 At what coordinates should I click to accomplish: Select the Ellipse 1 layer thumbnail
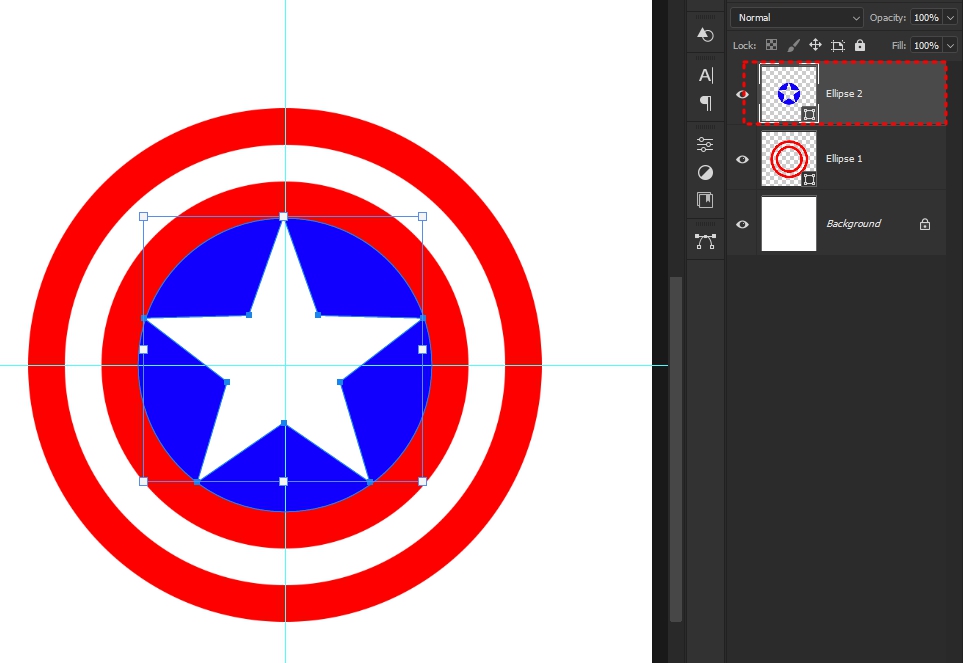(x=789, y=158)
